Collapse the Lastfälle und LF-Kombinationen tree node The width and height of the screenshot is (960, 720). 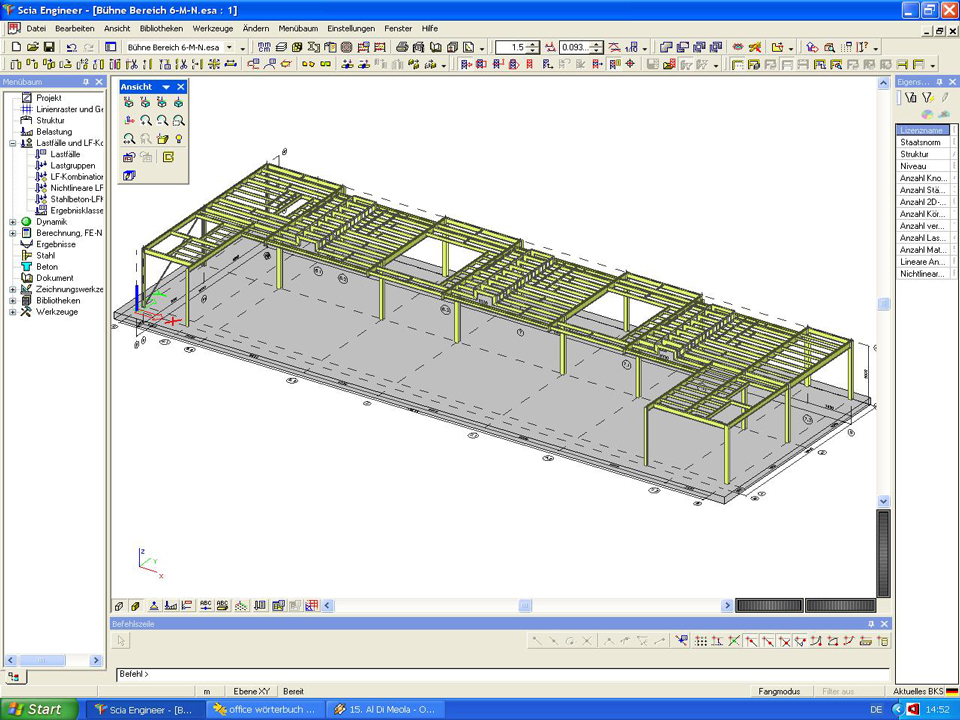click(x=13, y=143)
